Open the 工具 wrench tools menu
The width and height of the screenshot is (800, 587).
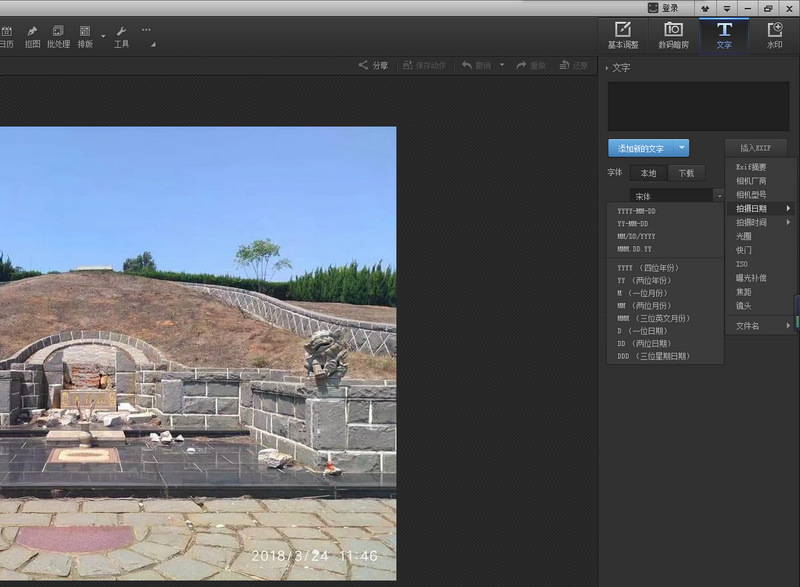pos(121,37)
